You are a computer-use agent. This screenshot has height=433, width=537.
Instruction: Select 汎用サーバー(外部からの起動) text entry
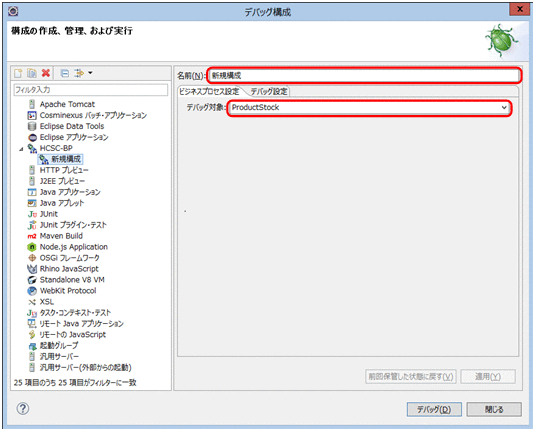pos(86,368)
